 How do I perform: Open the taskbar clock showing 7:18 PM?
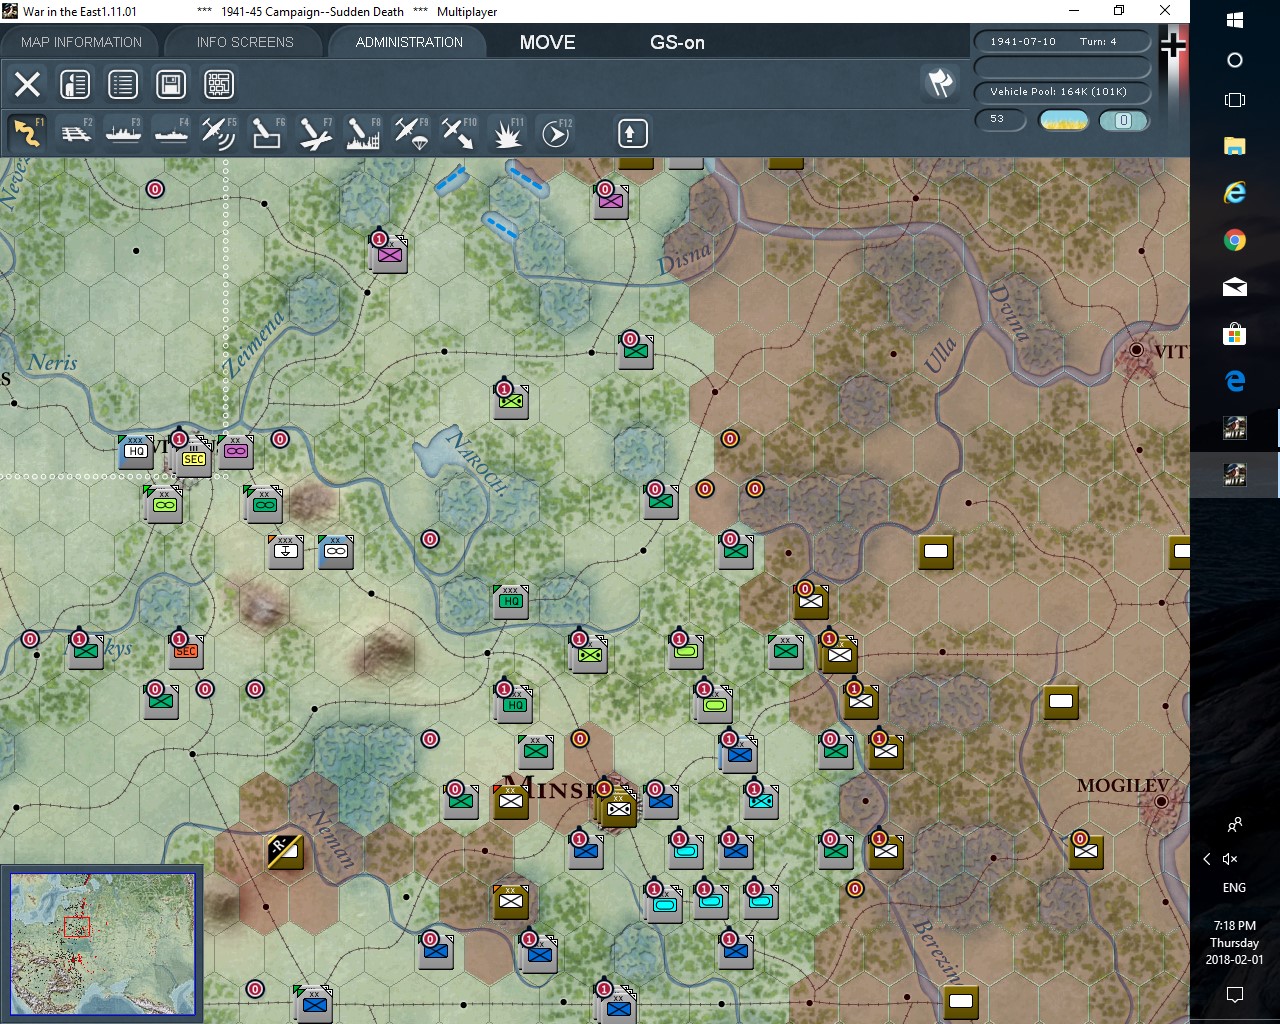pyautogui.click(x=1234, y=942)
